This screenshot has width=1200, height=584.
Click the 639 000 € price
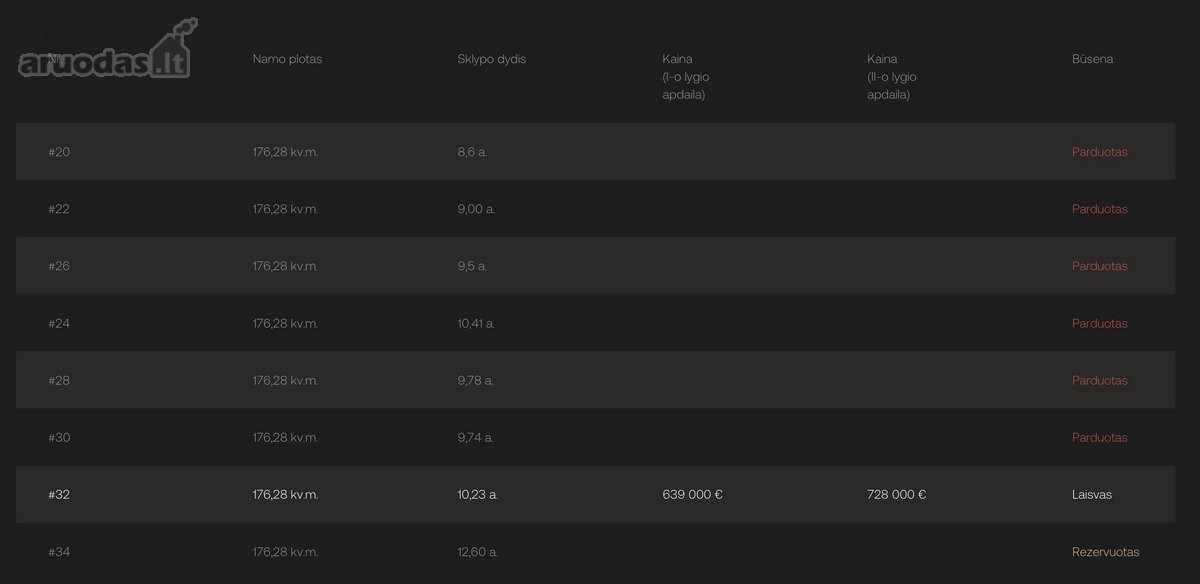pos(692,495)
